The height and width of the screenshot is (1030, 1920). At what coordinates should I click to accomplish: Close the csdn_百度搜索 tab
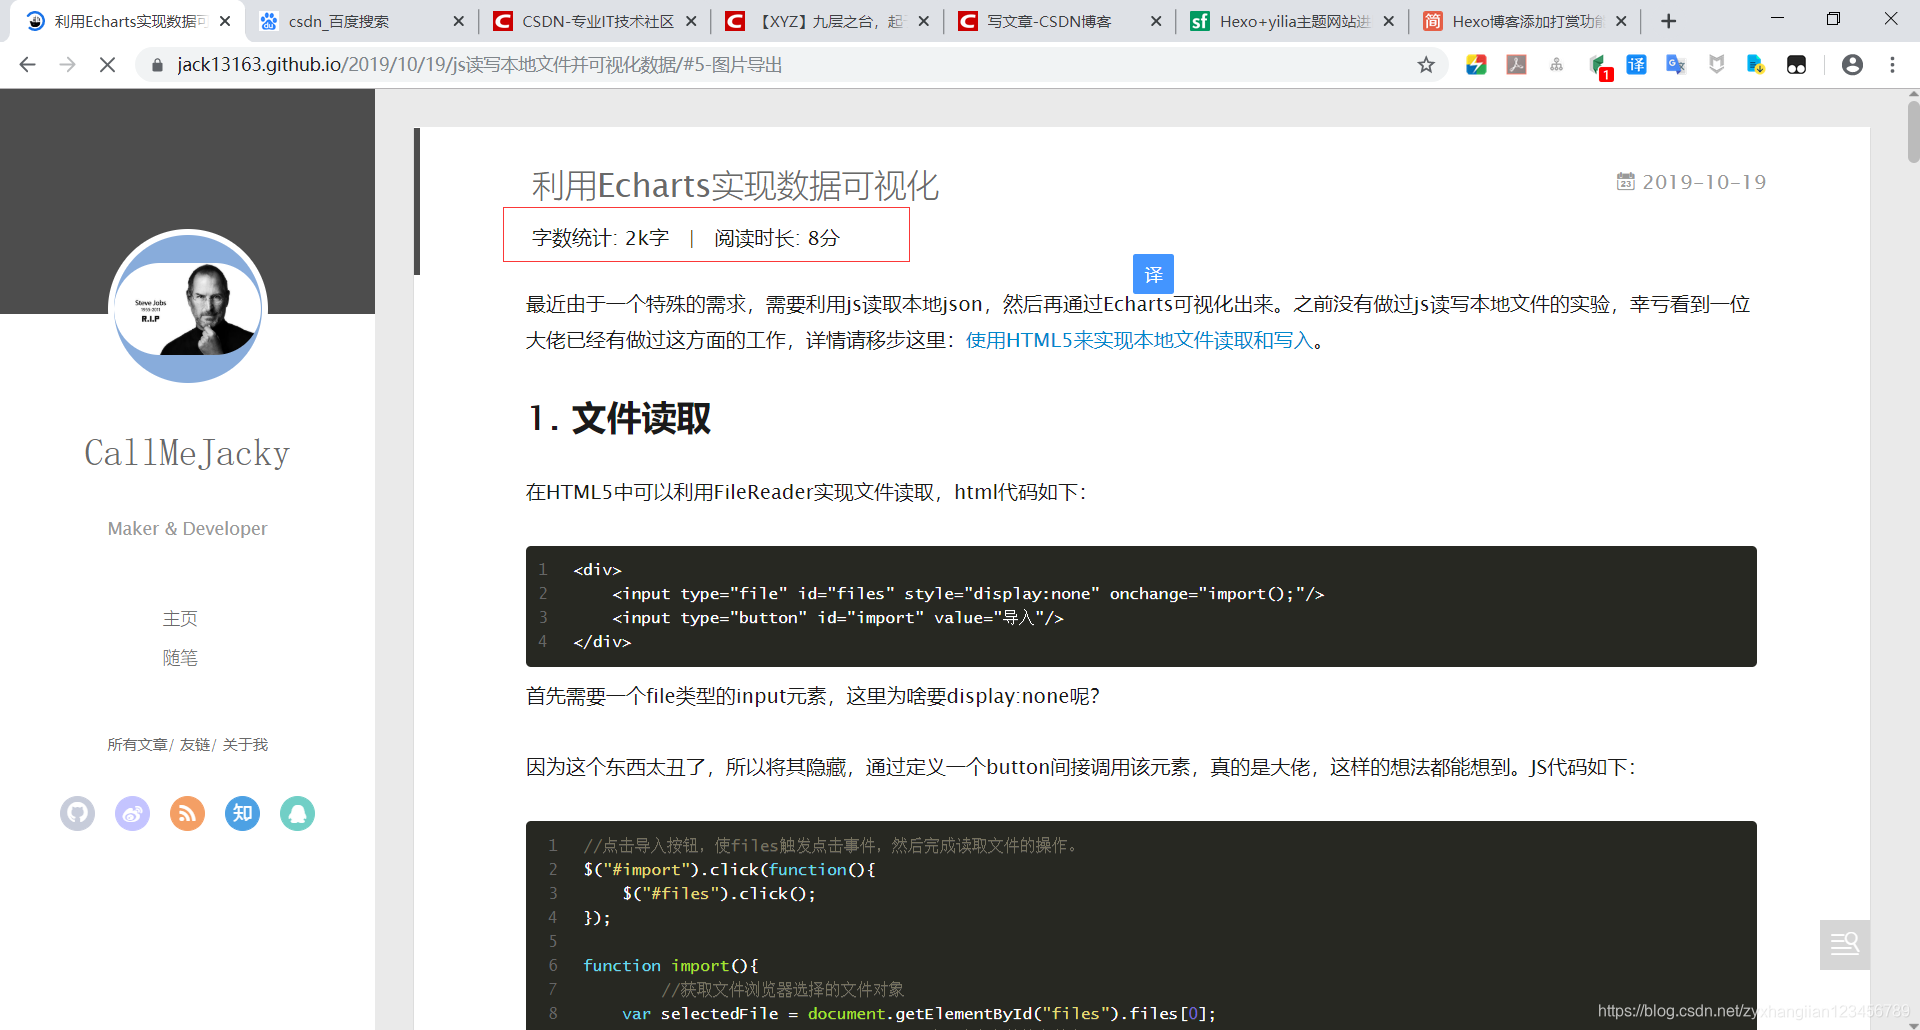click(458, 21)
